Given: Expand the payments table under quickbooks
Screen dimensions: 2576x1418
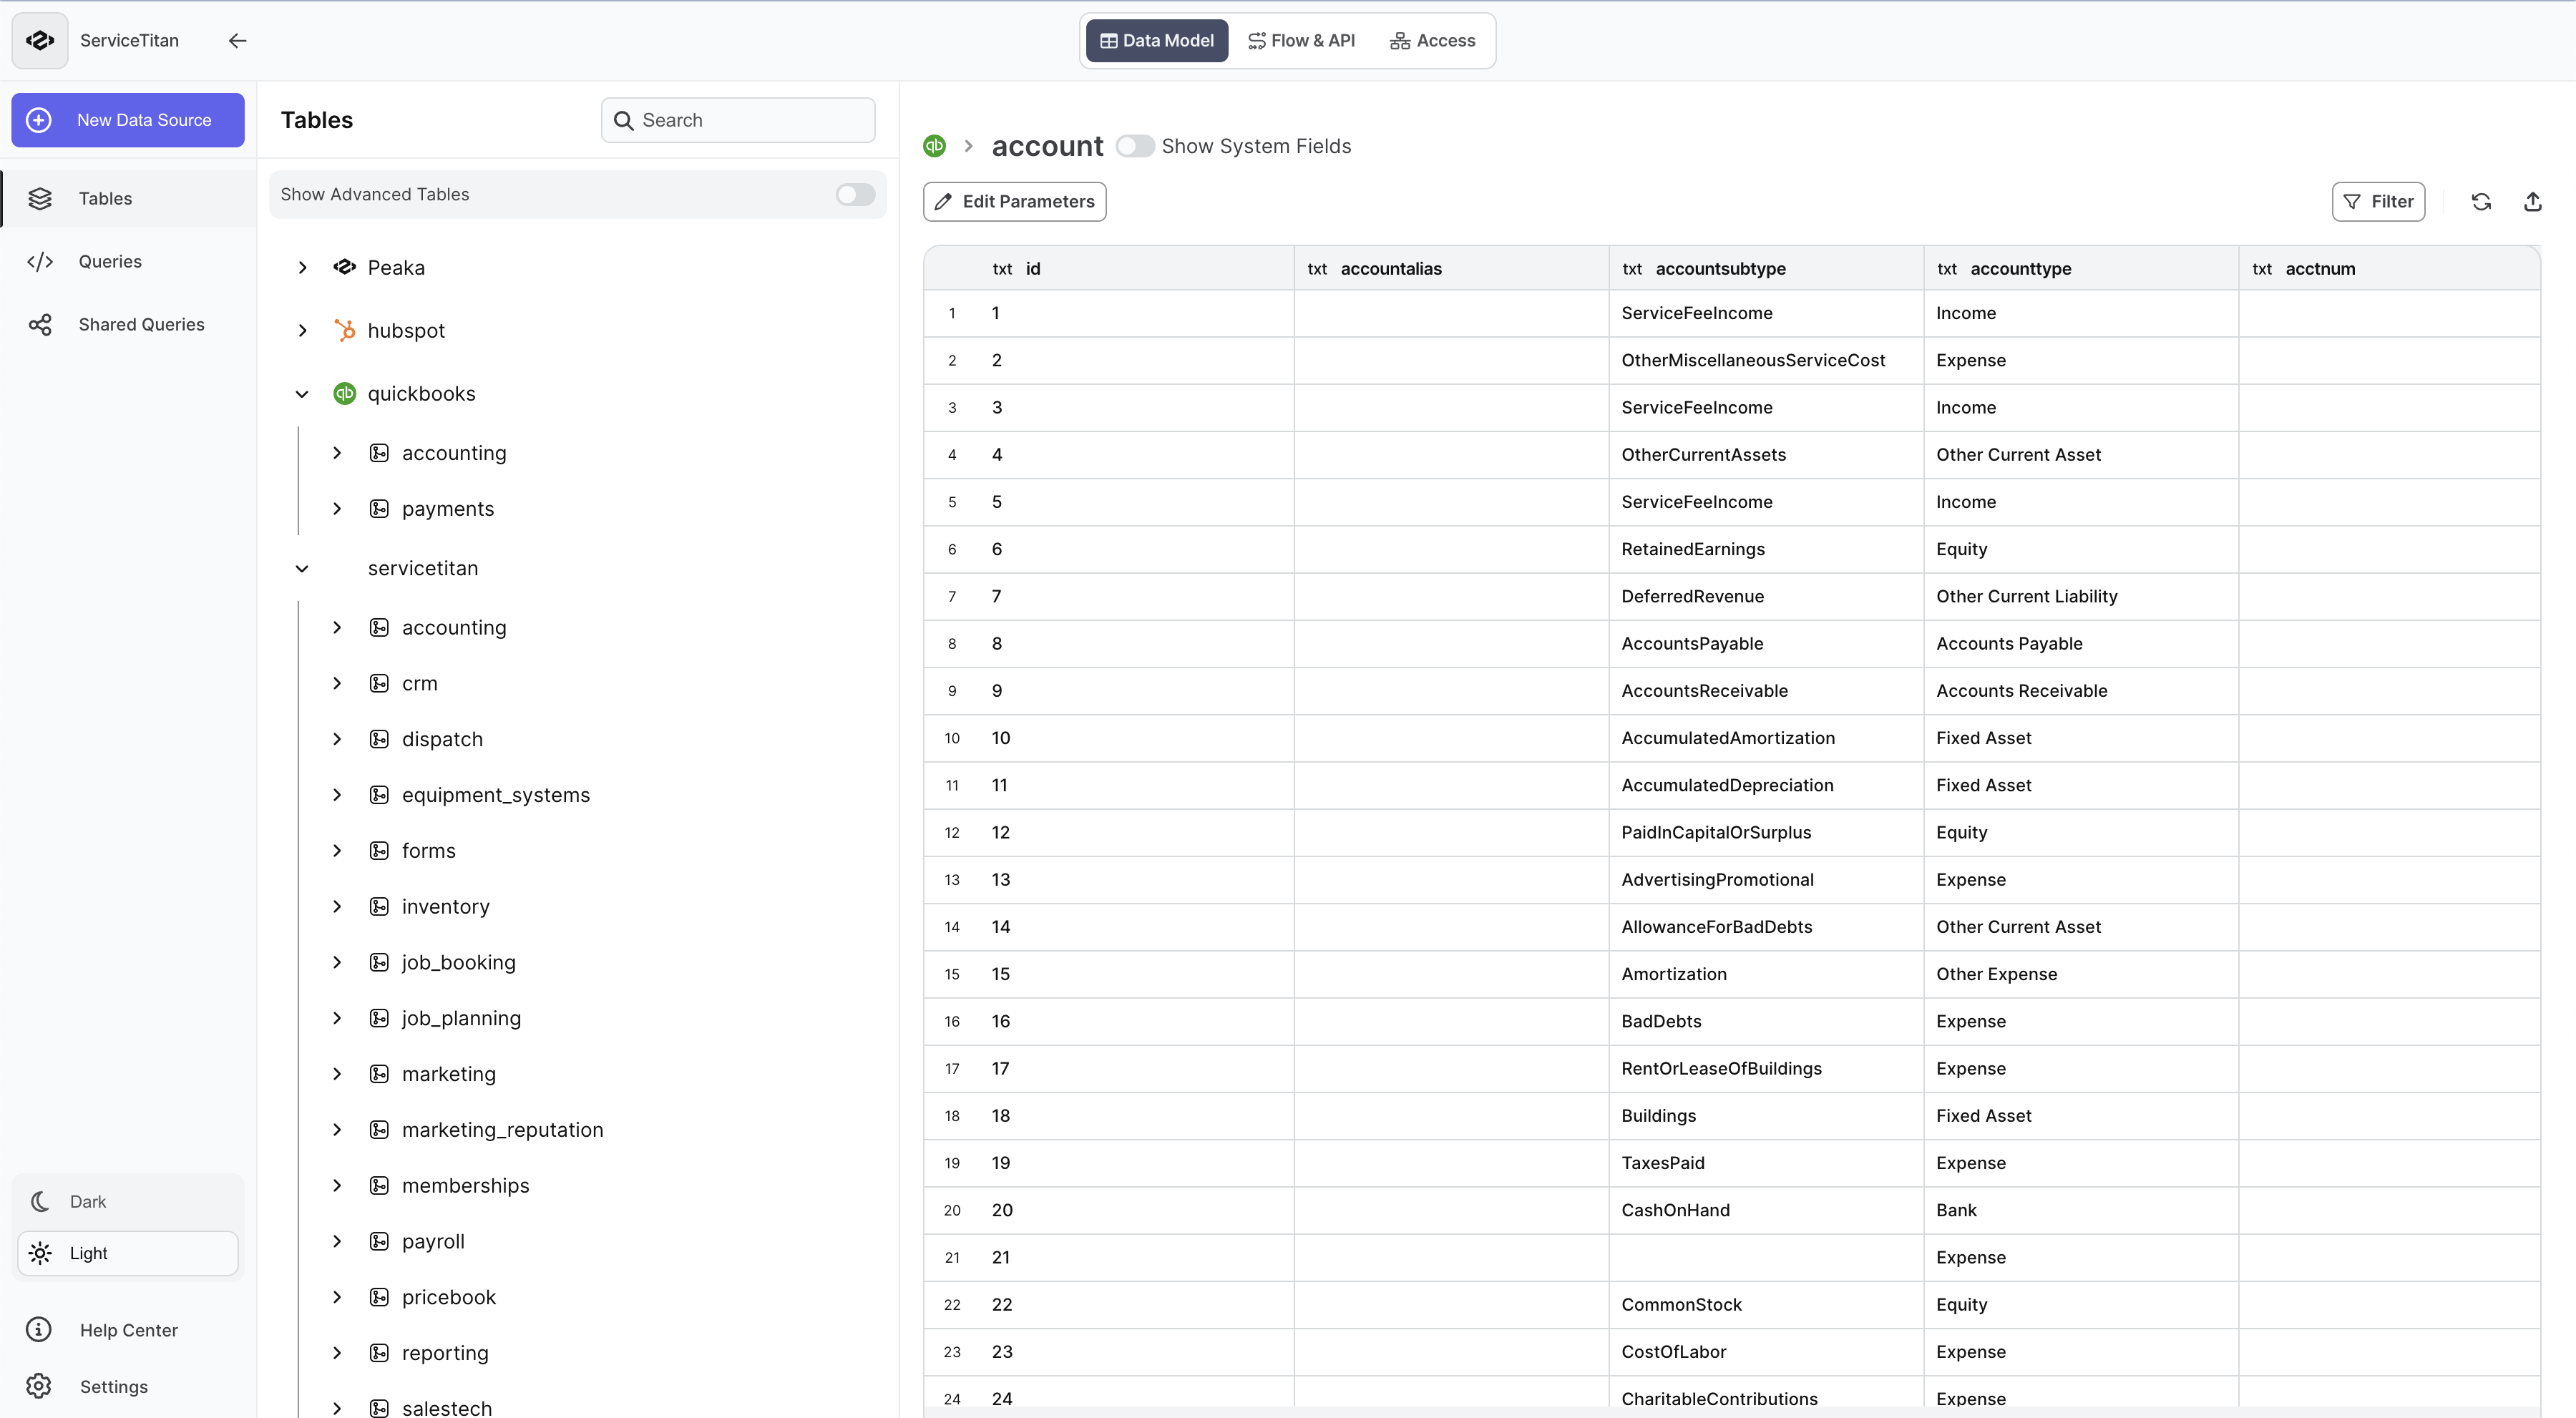Looking at the screenshot, I should 338,508.
